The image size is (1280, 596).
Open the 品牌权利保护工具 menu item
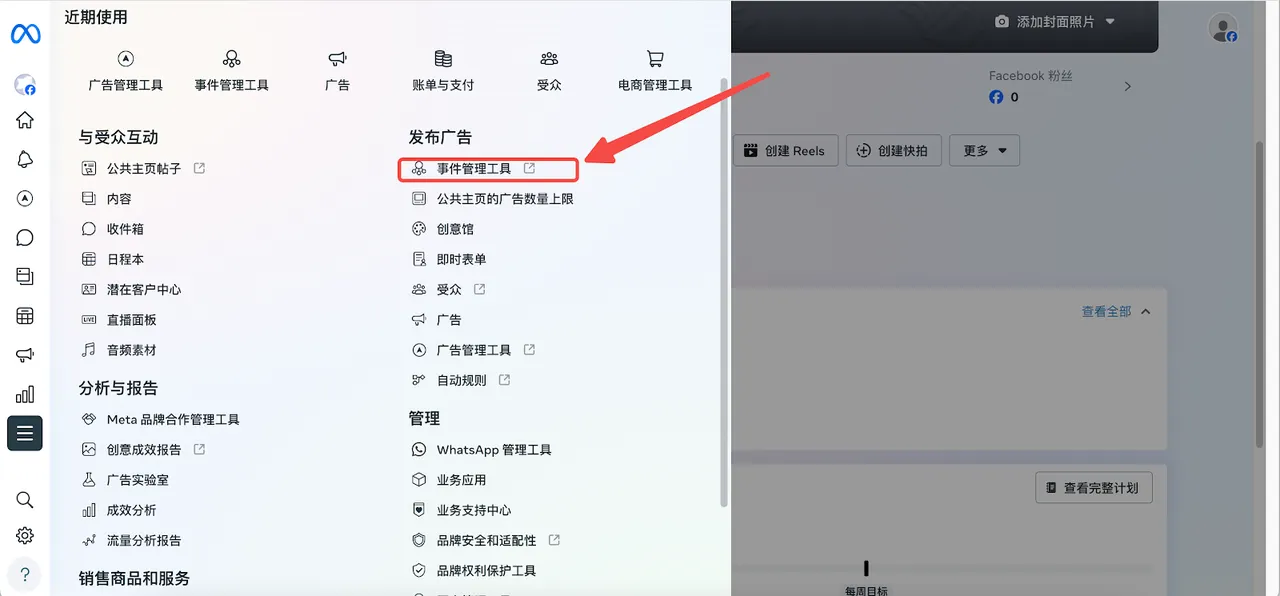pos(474,570)
